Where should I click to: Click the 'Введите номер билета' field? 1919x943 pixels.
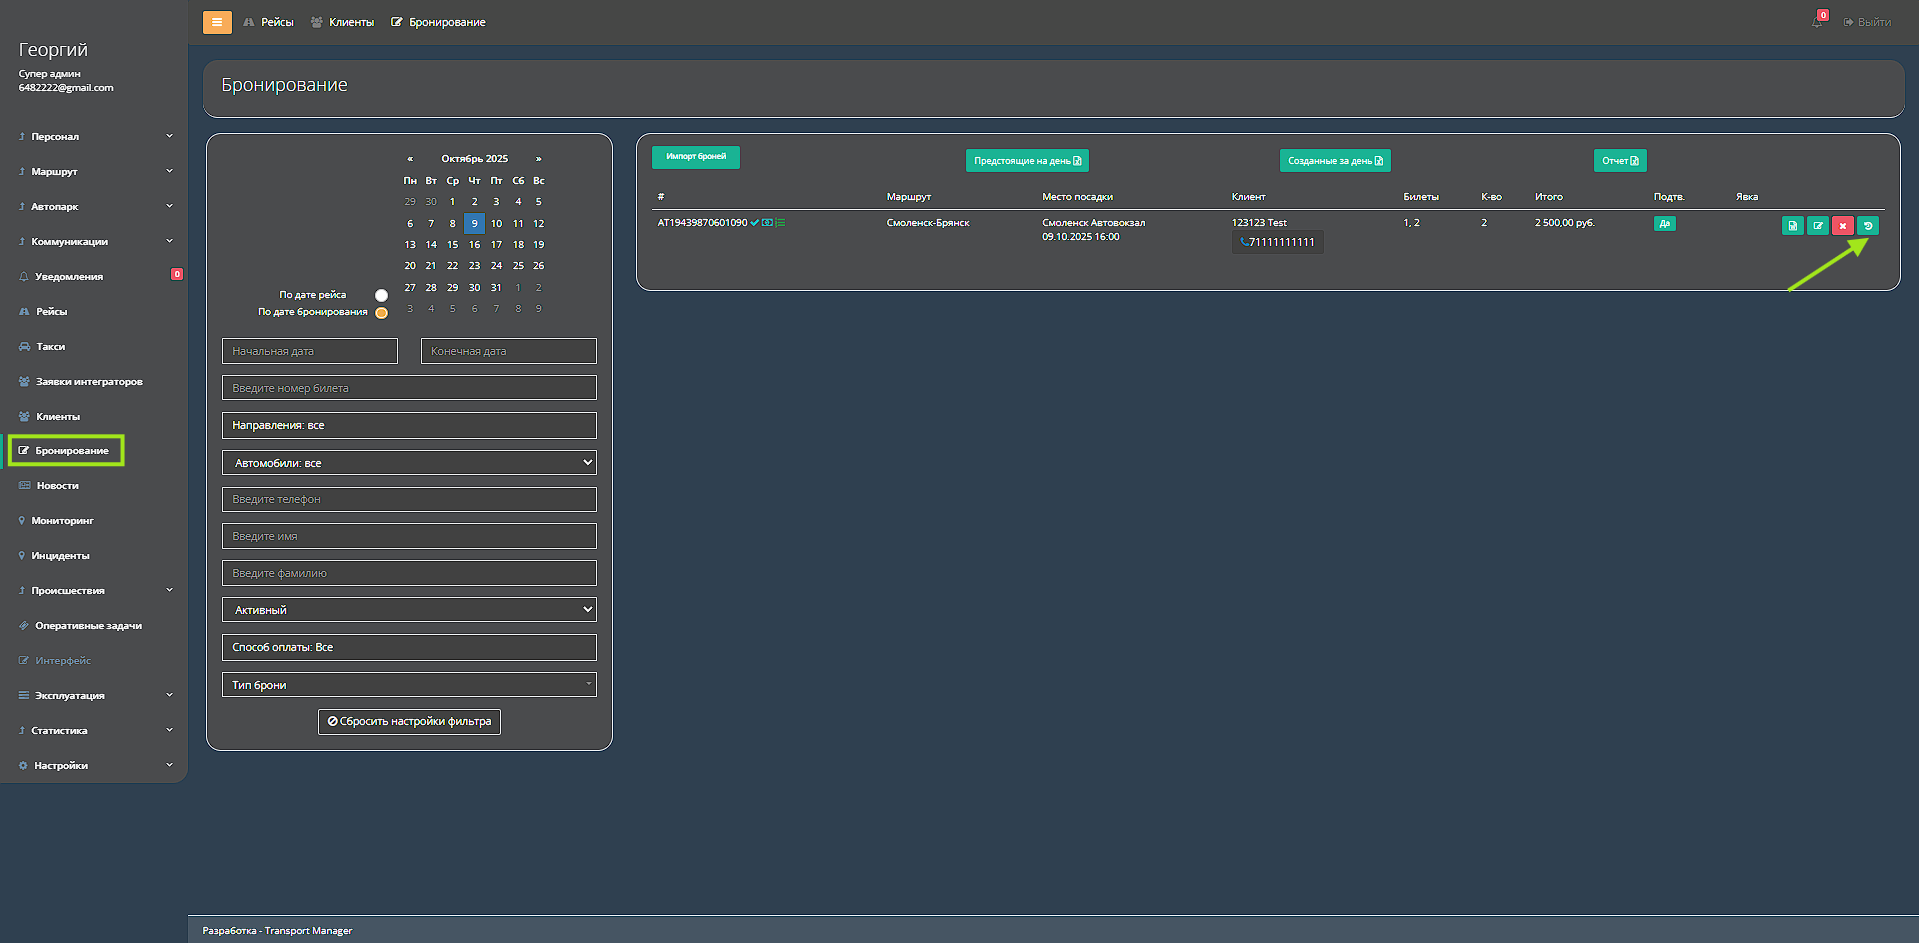pyautogui.click(x=409, y=388)
